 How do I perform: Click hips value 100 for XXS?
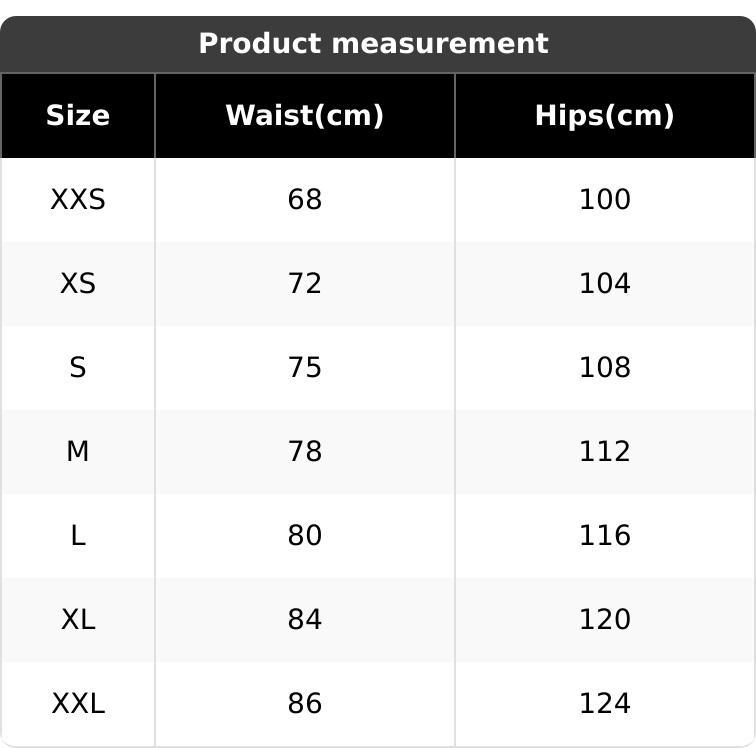[x=605, y=200]
